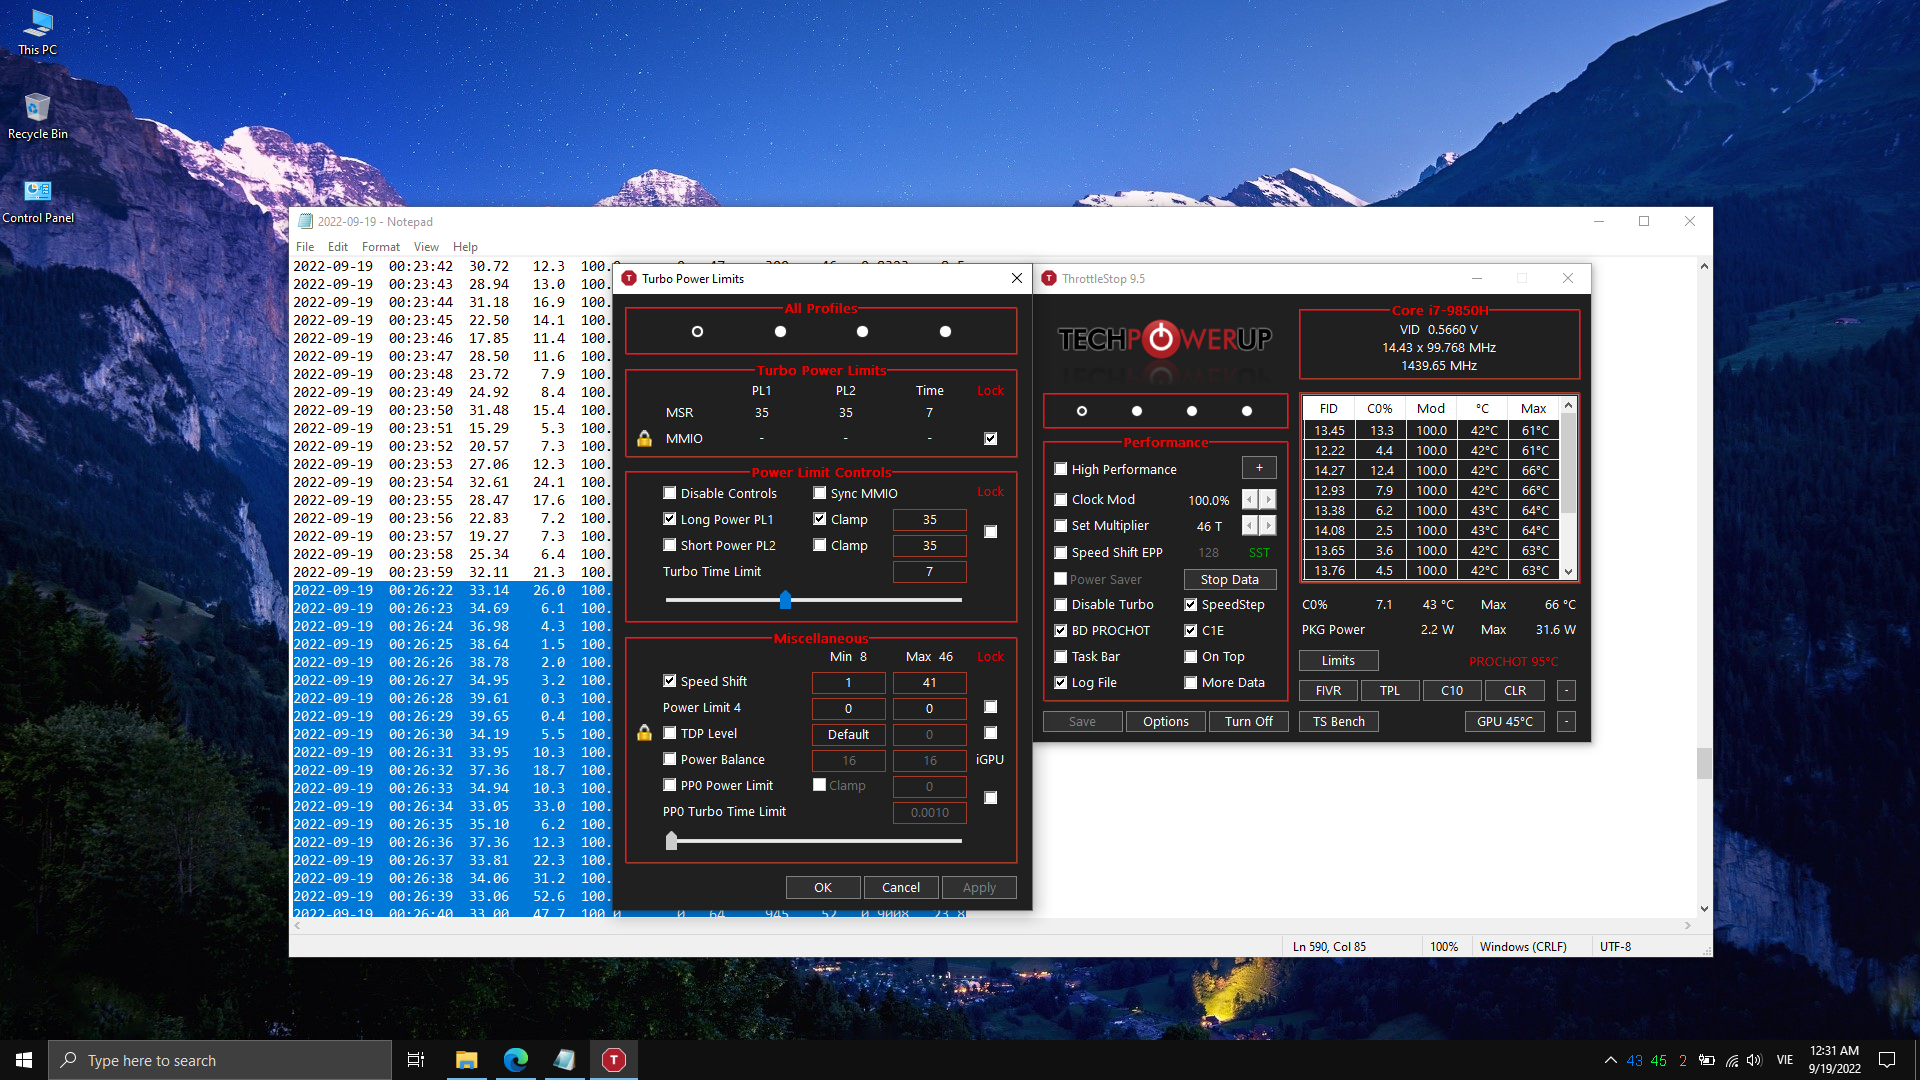Image resolution: width=1920 pixels, height=1080 pixels.
Task: Toggle Speed Shift in Miscellaneous section
Action: pos(670,681)
